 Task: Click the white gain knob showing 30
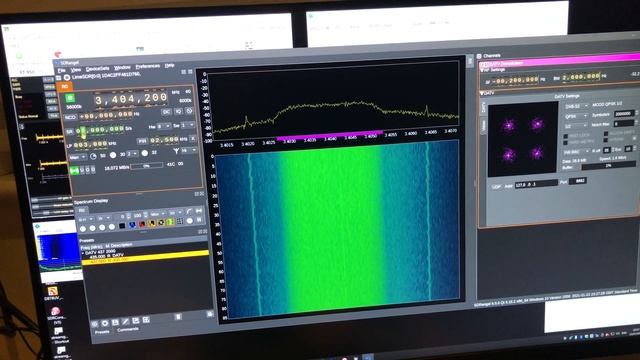113,155
